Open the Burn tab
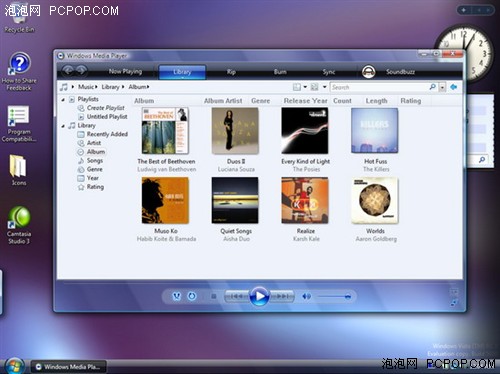This screenshot has width=500, height=374. coord(280,72)
